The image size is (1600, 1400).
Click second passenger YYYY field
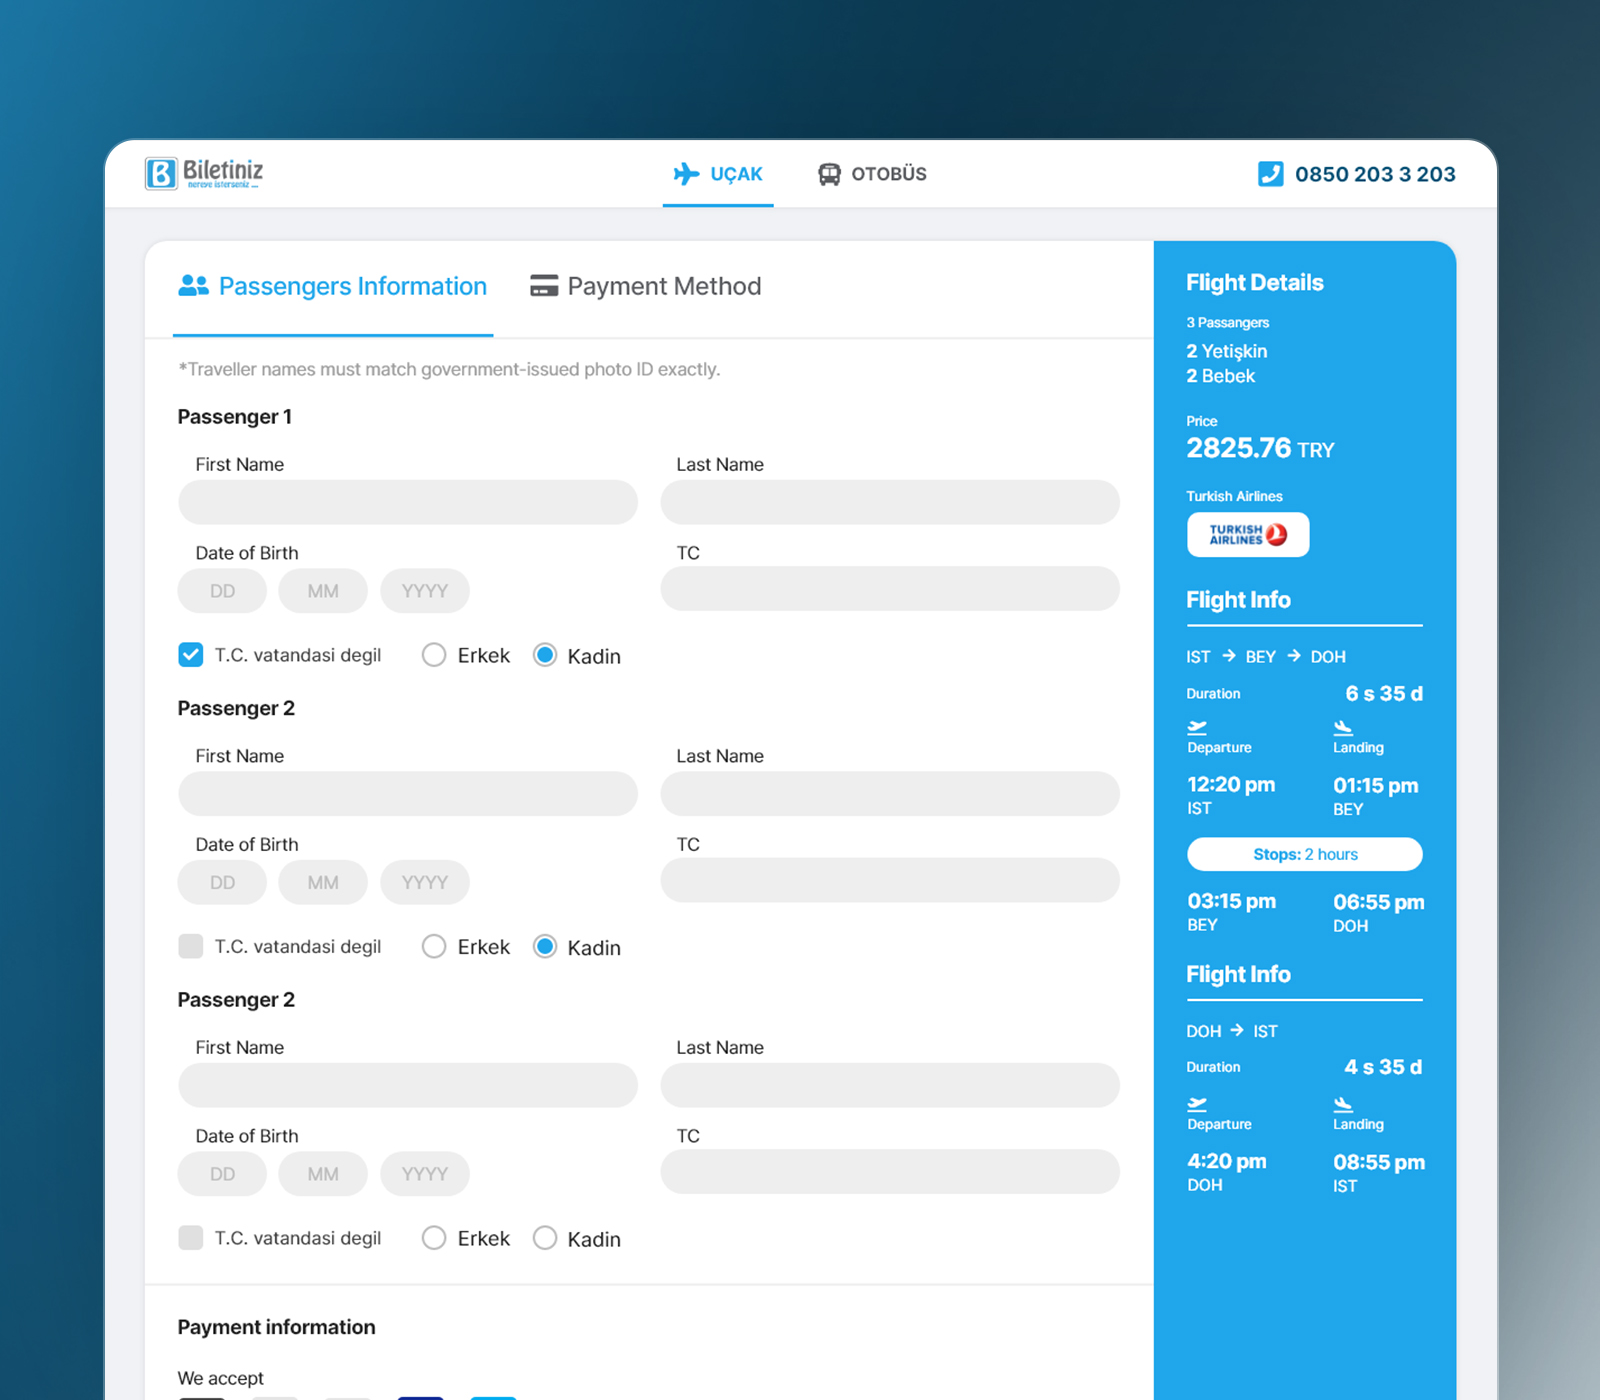click(x=425, y=883)
